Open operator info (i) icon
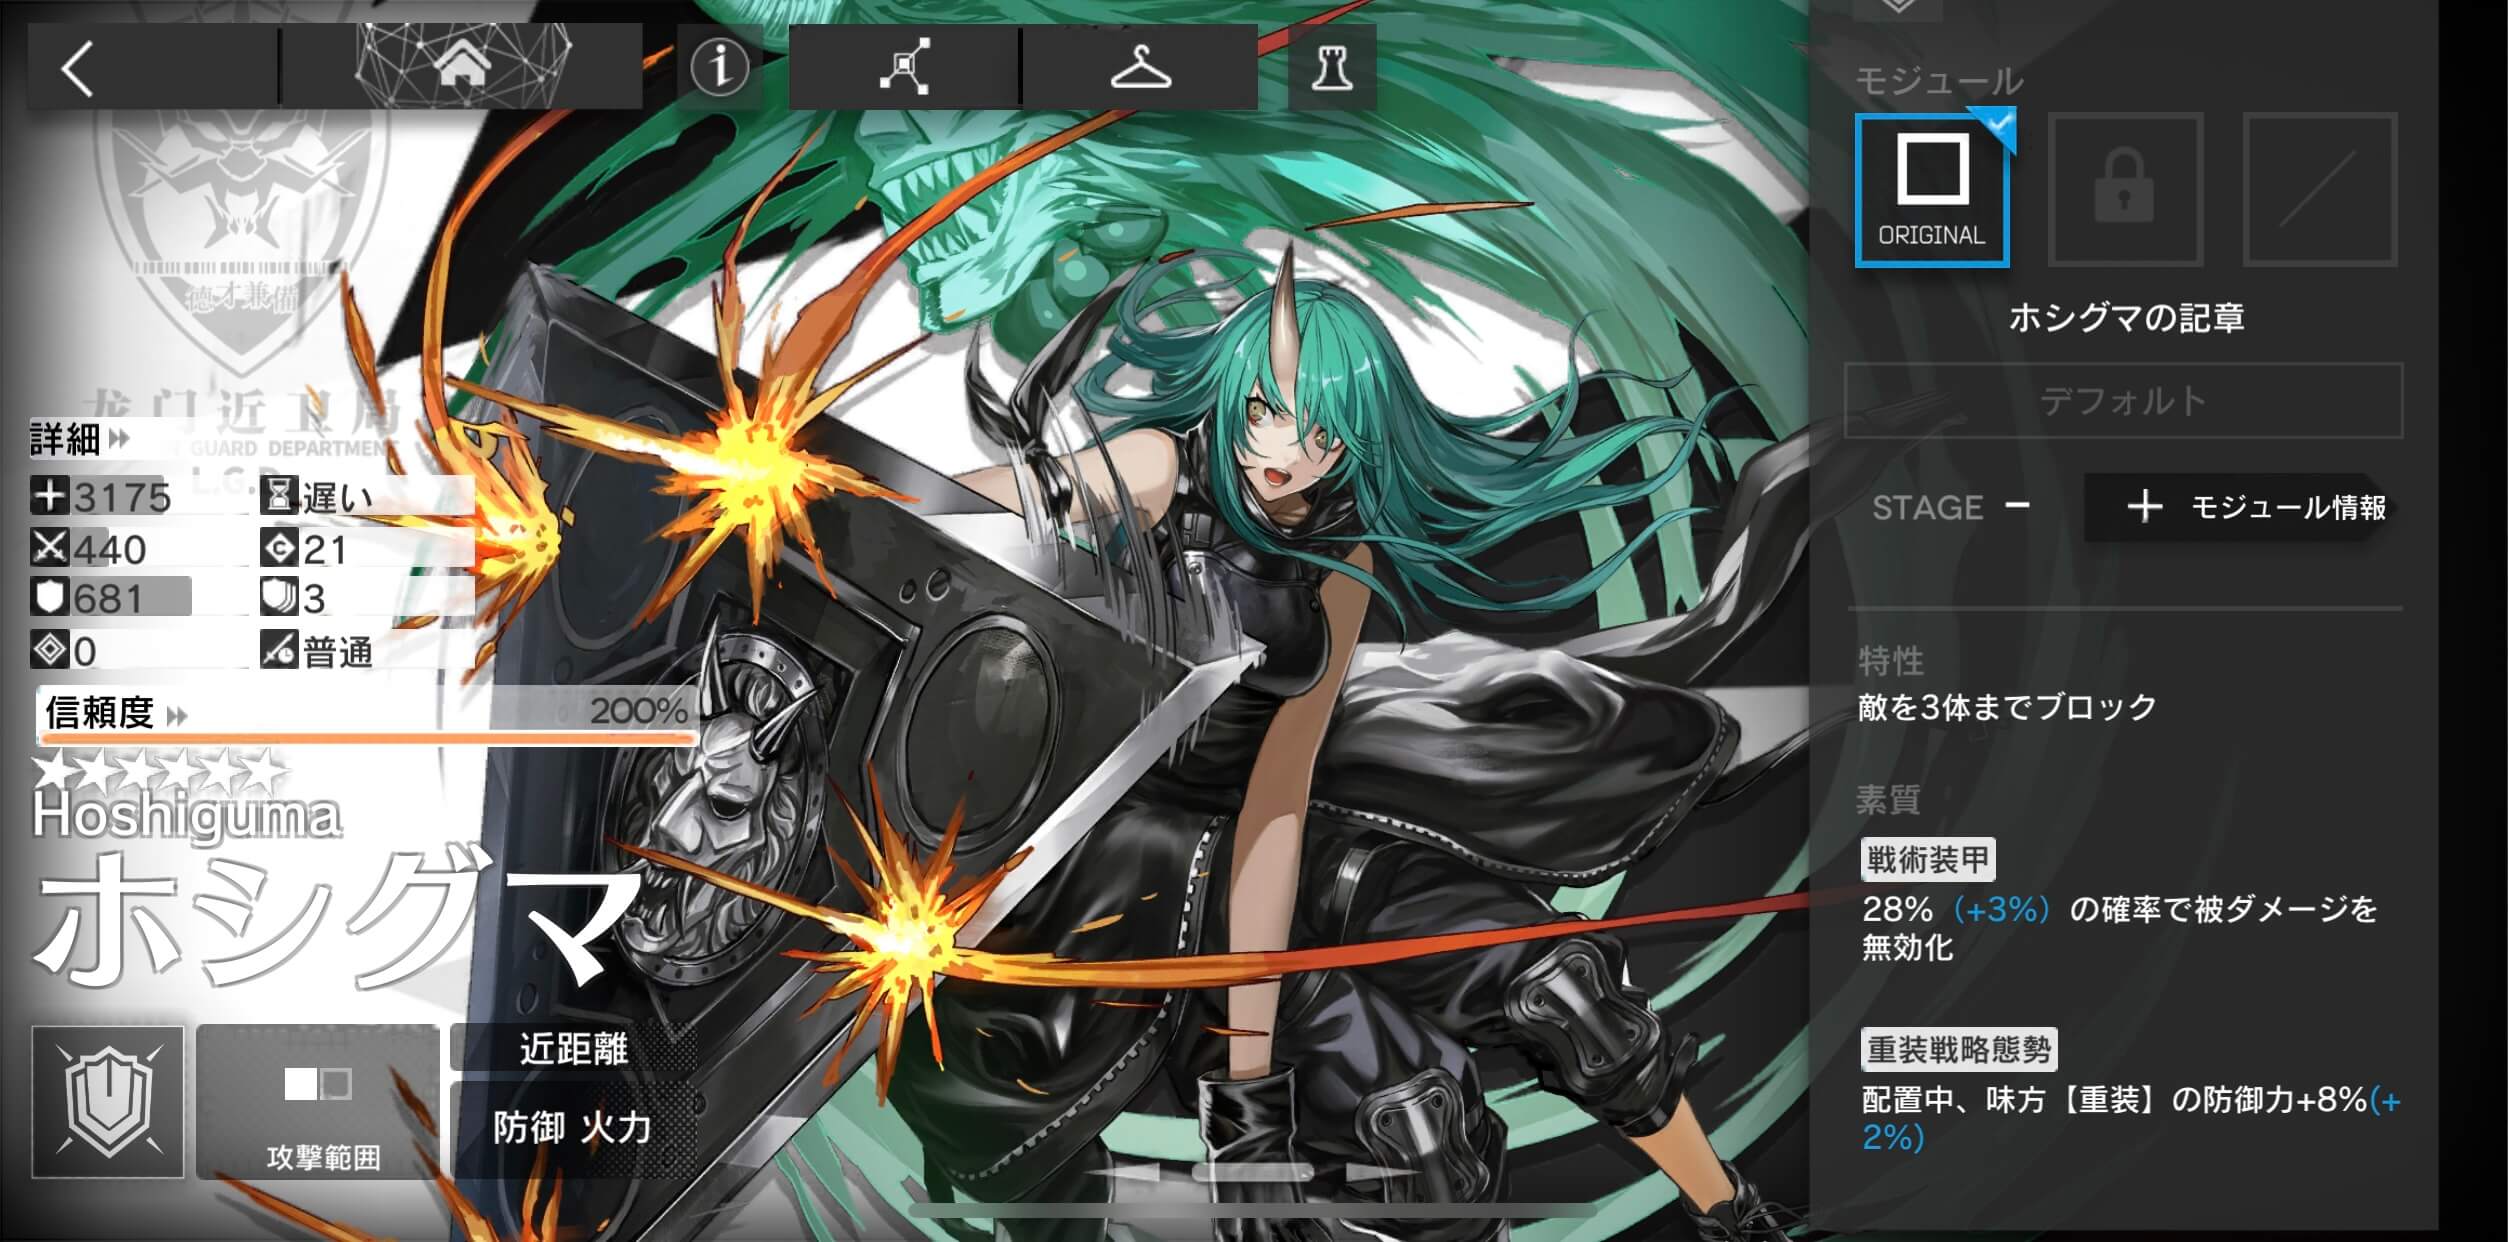The width and height of the screenshot is (2508, 1242). [719, 67]
